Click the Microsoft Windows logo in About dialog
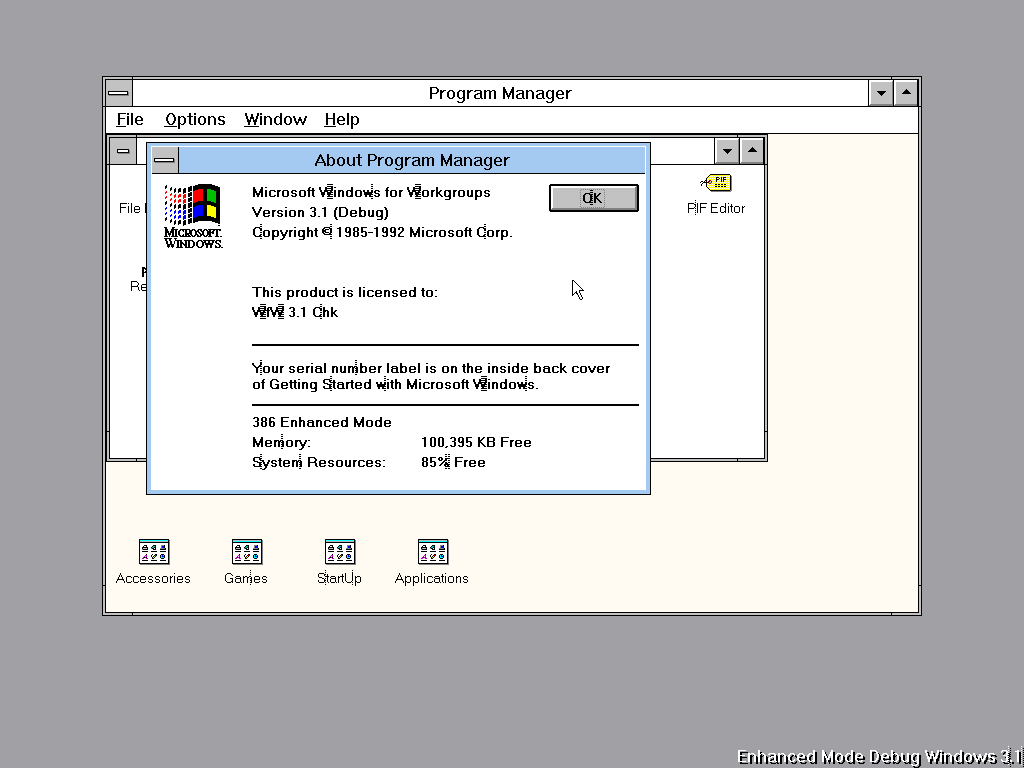Viewport: 1024px width, 768px height. click(193, 216)
